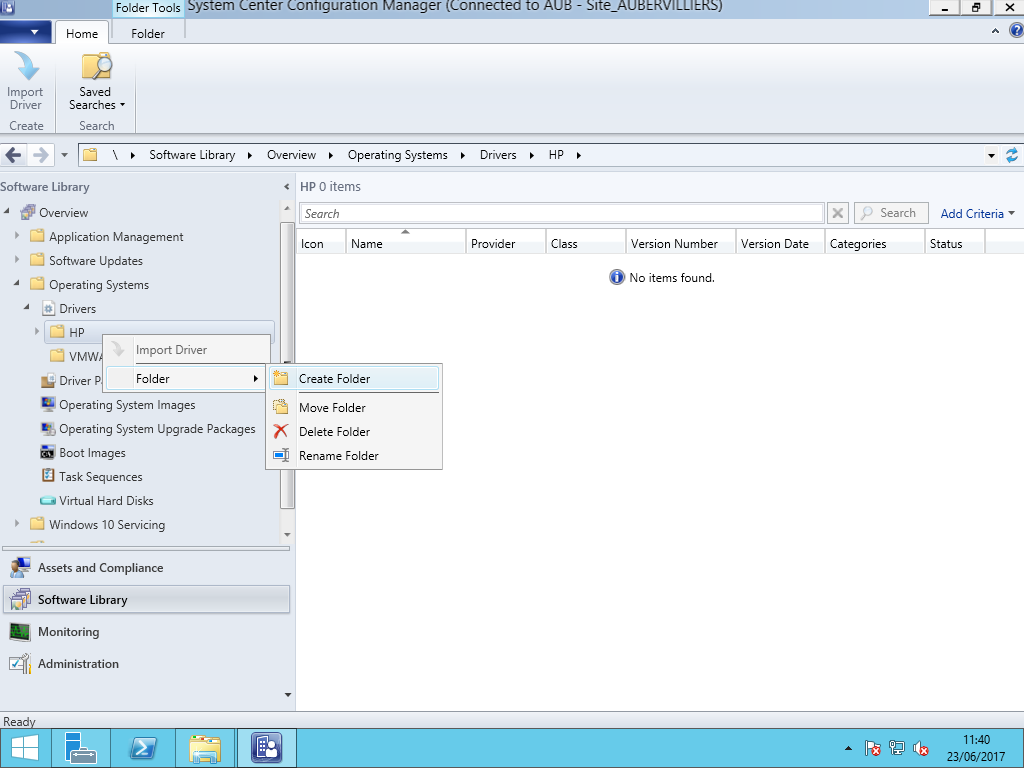Collapse the ribbon with the up chevron

995,31
